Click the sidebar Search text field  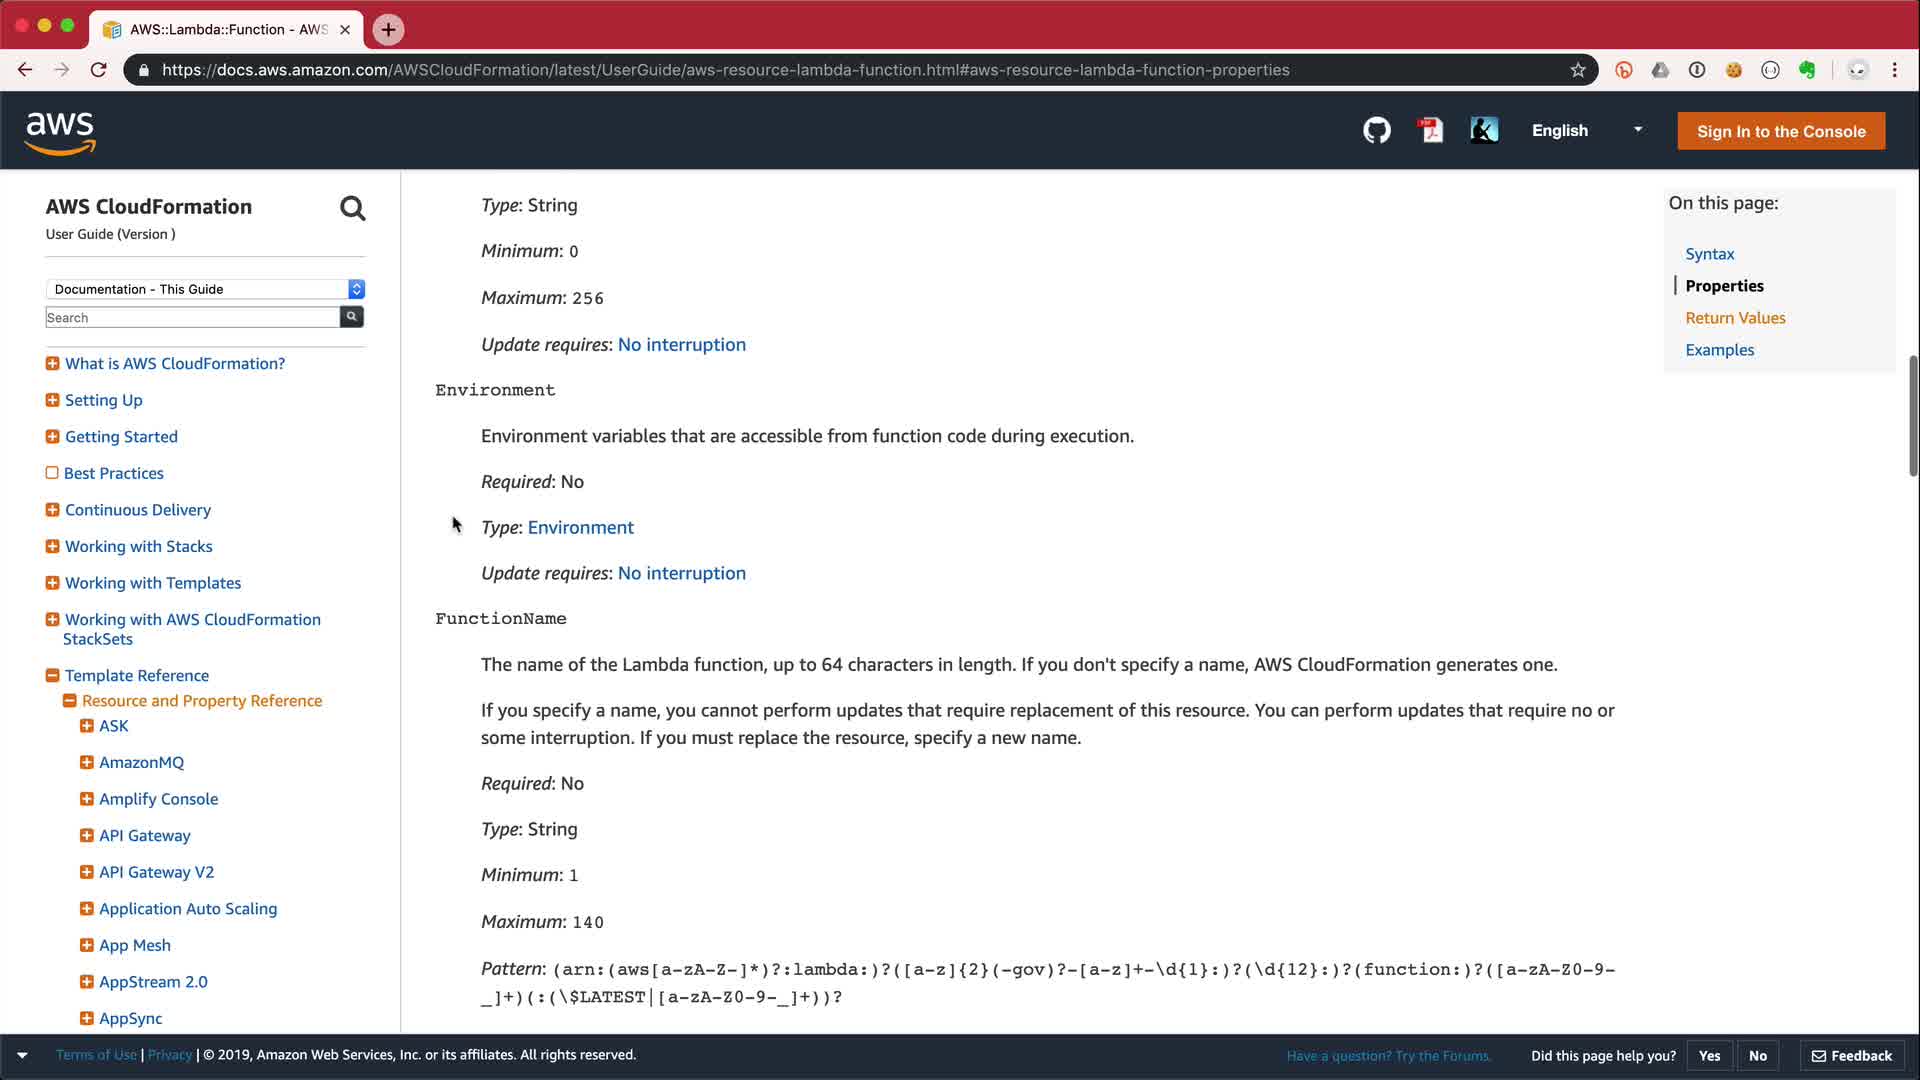tap(192, 317)
